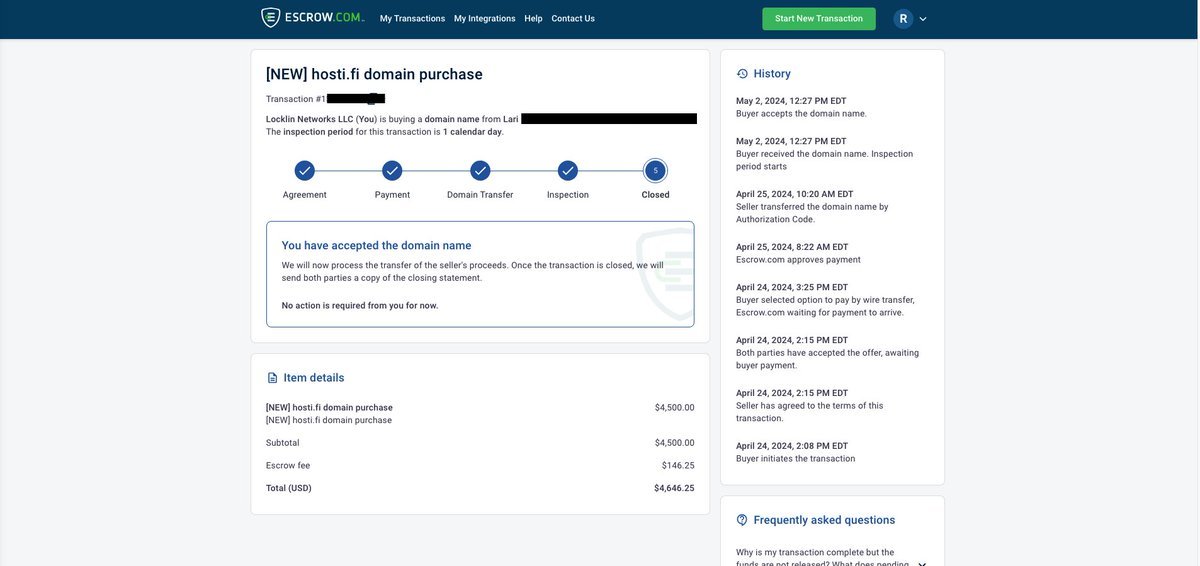Viewport: 1200px width, 566px height.
Task: Click 'No action is required from you' text
Action: click(x=360, y=306)
